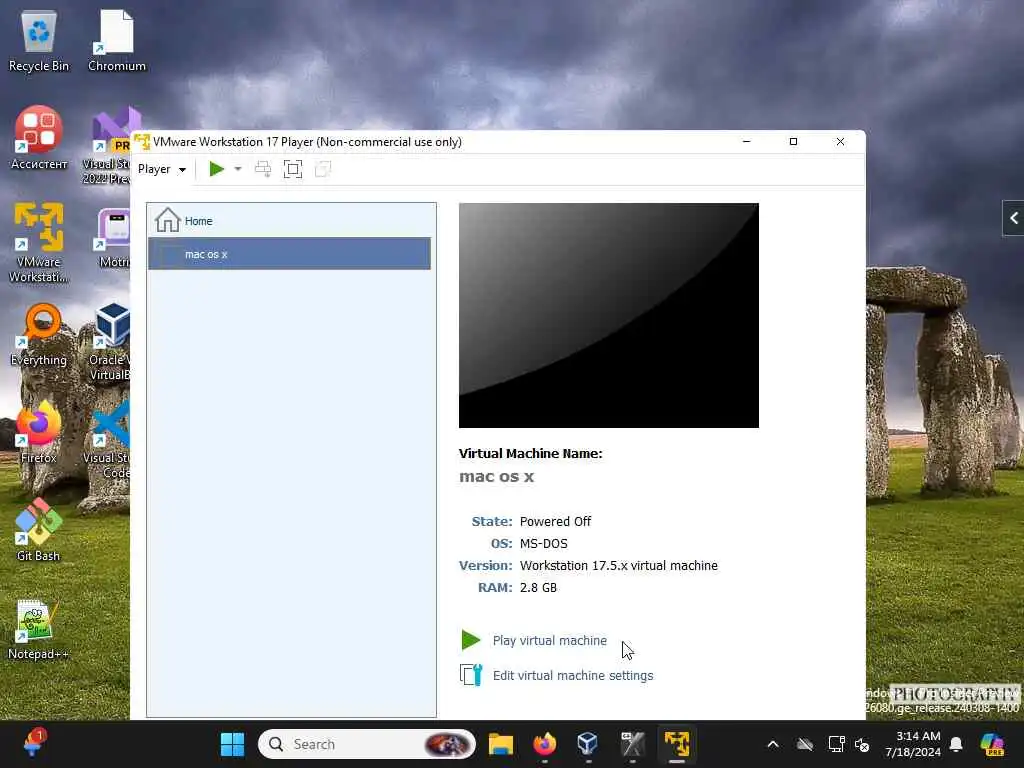
Task: Select the Ассистент desktop icon
Action: 39,138
